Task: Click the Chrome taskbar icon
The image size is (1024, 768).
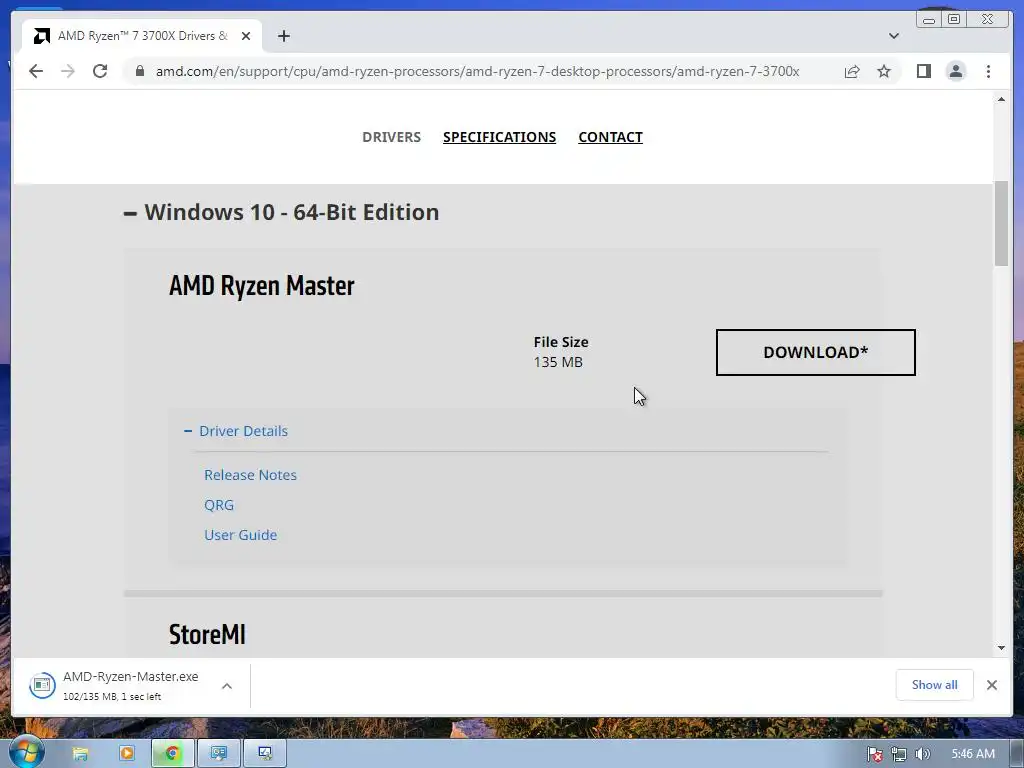Action: click(172, 754)
